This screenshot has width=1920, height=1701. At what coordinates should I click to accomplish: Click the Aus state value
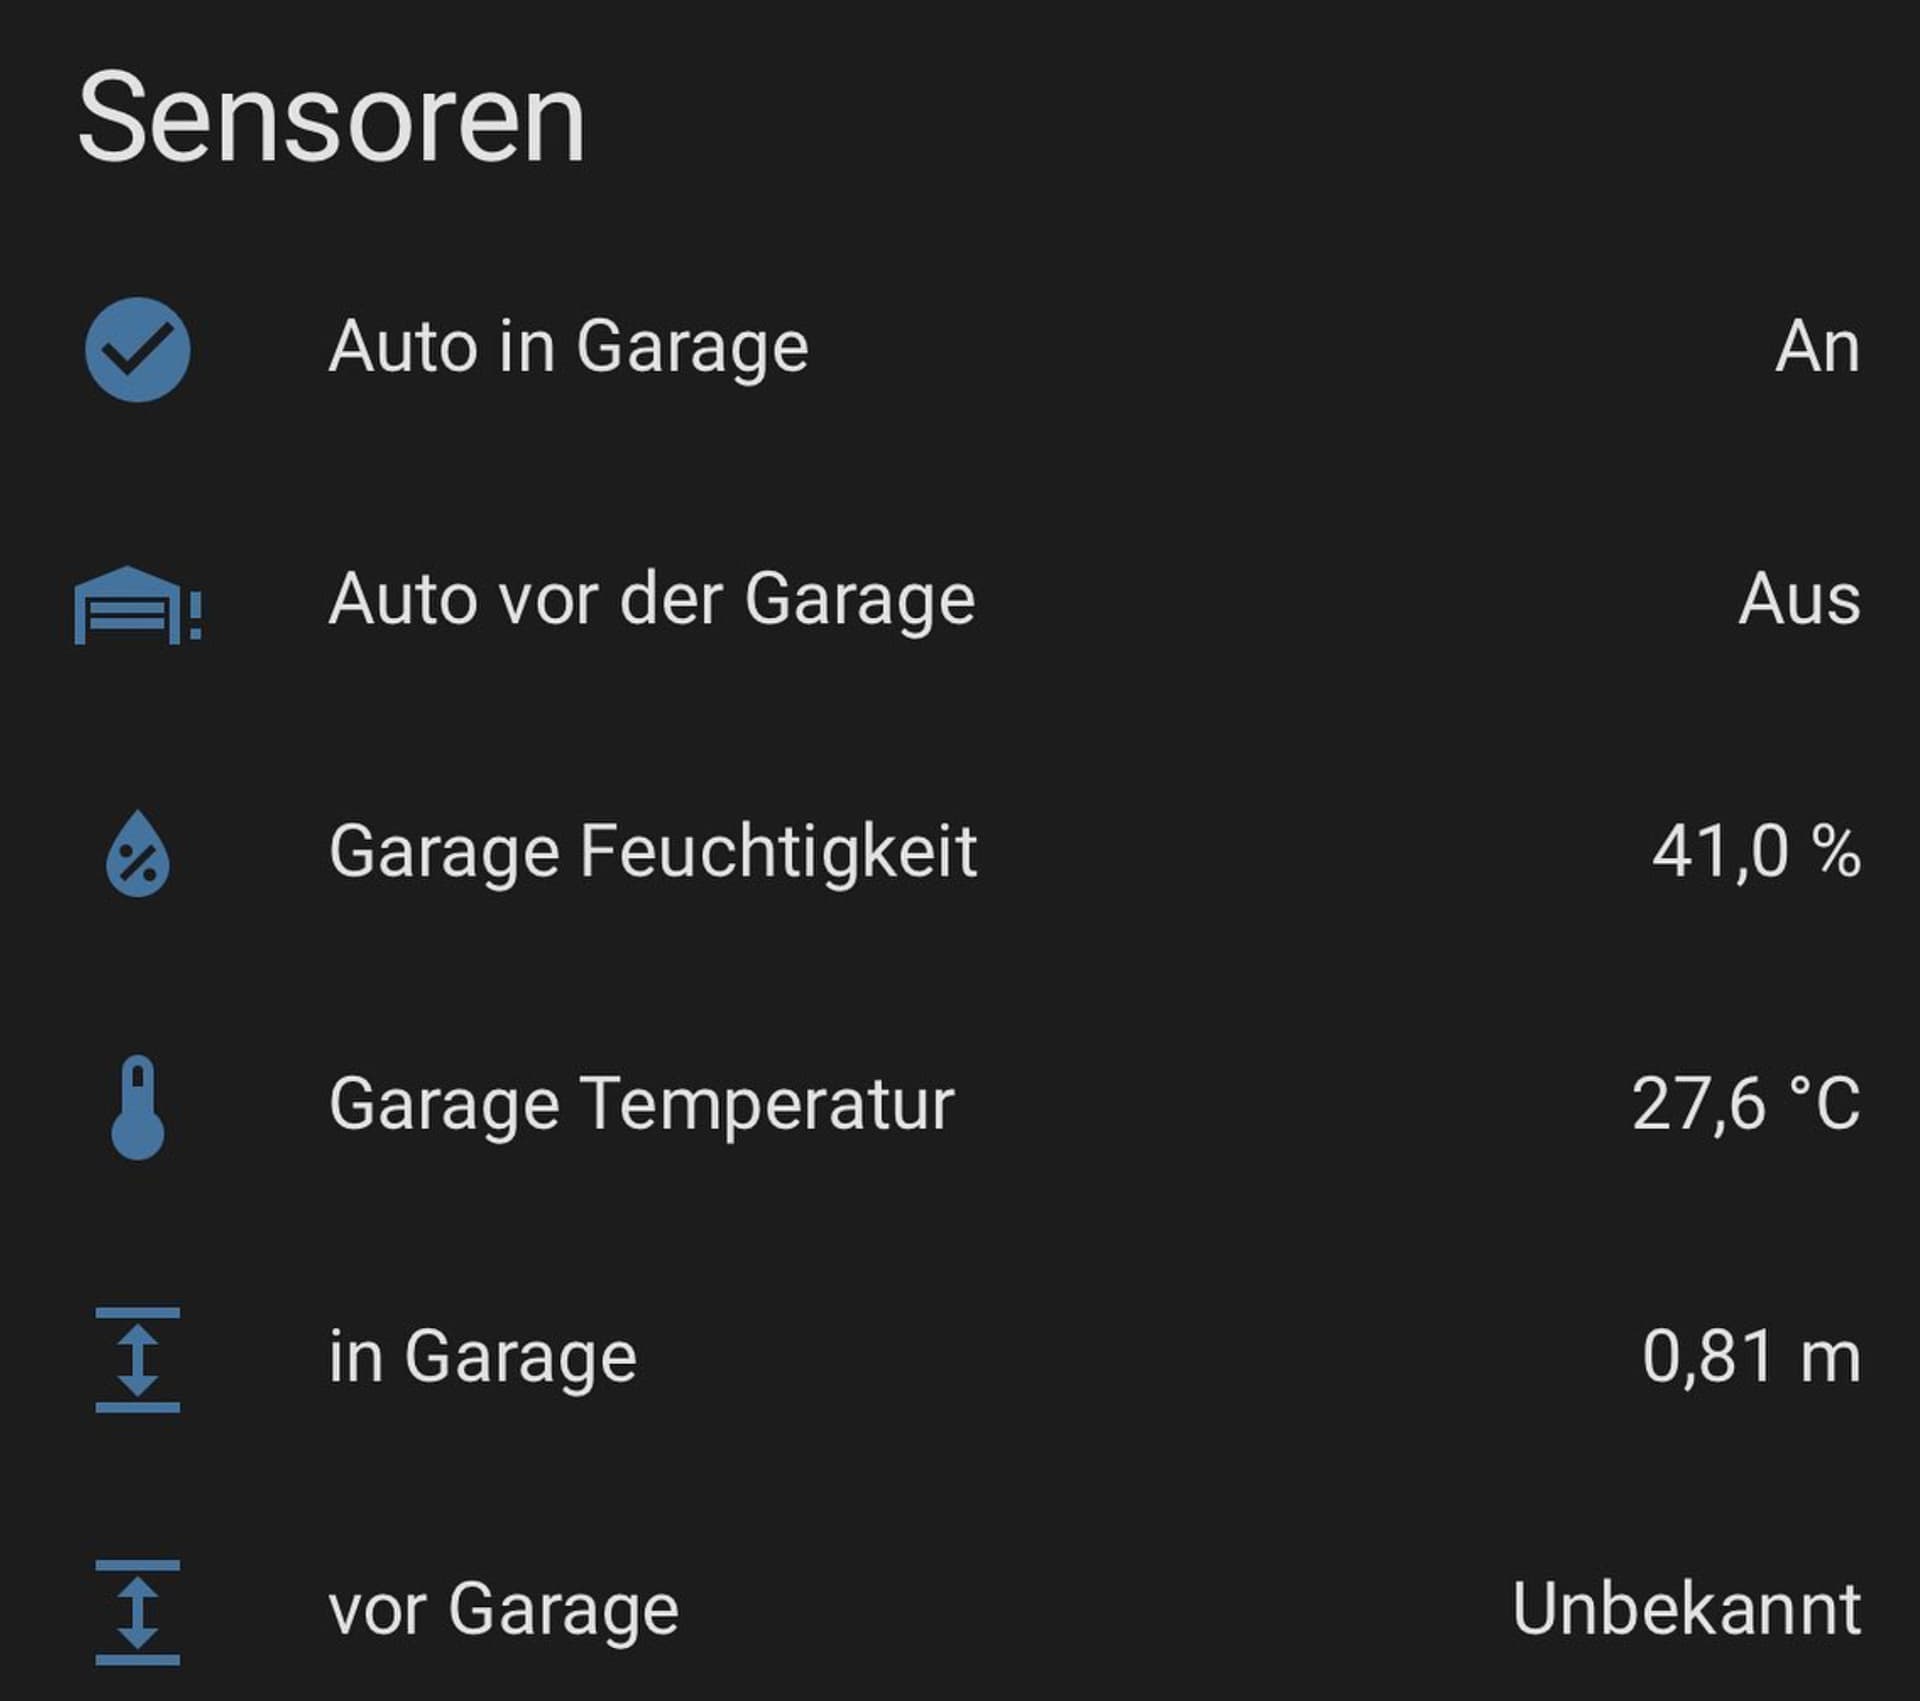[1799, 600]
